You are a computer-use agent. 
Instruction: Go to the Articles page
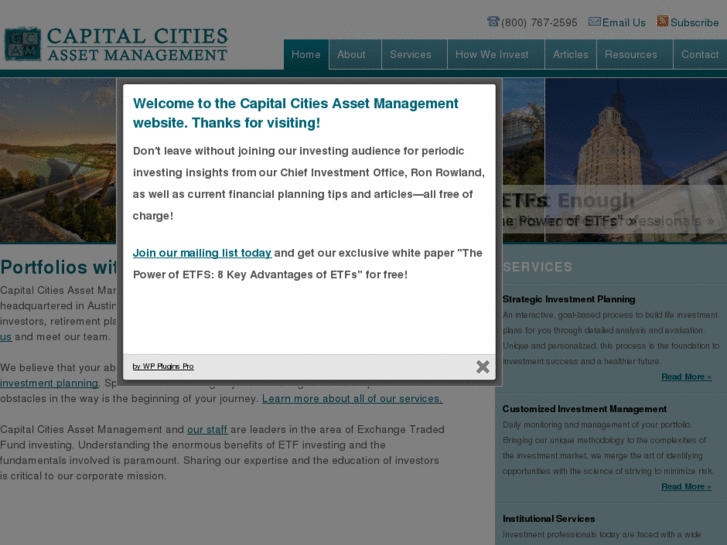571,54
